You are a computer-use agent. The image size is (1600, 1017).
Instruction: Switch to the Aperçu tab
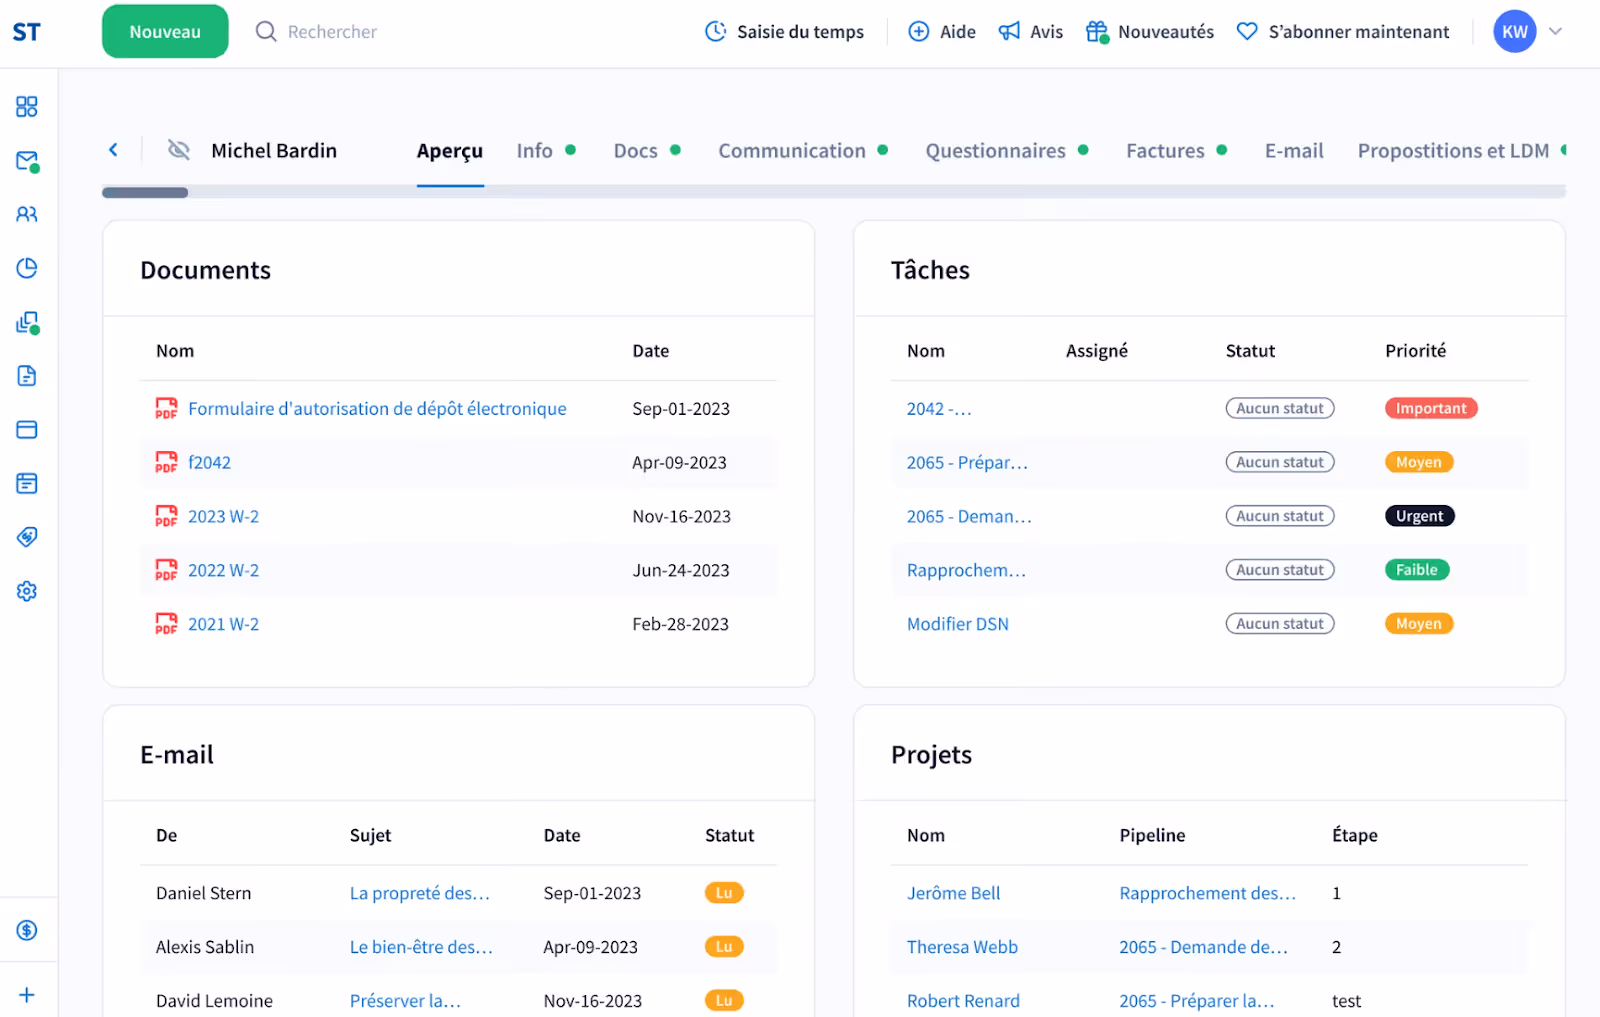(x=450, y=151)
